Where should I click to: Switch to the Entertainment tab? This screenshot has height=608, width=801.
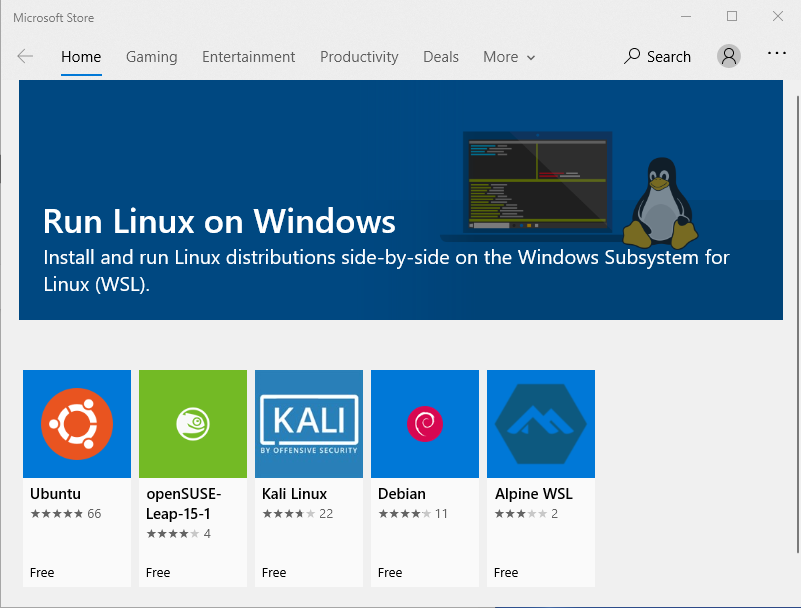[248, 56]
